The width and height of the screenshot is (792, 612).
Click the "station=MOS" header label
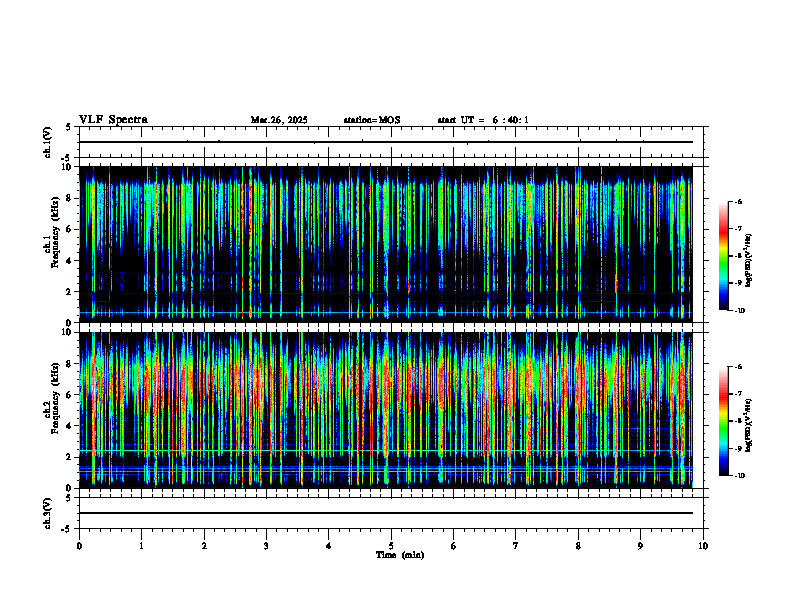[372, 120]
